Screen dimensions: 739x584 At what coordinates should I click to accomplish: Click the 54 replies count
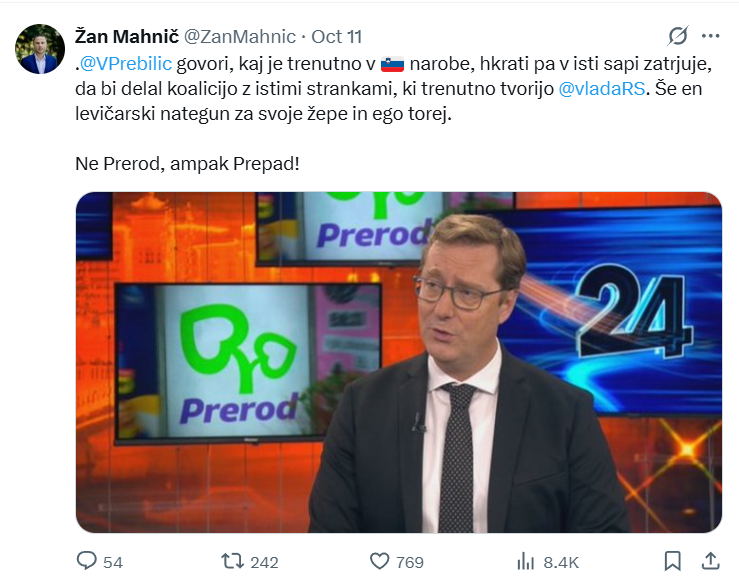click(113, 562)
